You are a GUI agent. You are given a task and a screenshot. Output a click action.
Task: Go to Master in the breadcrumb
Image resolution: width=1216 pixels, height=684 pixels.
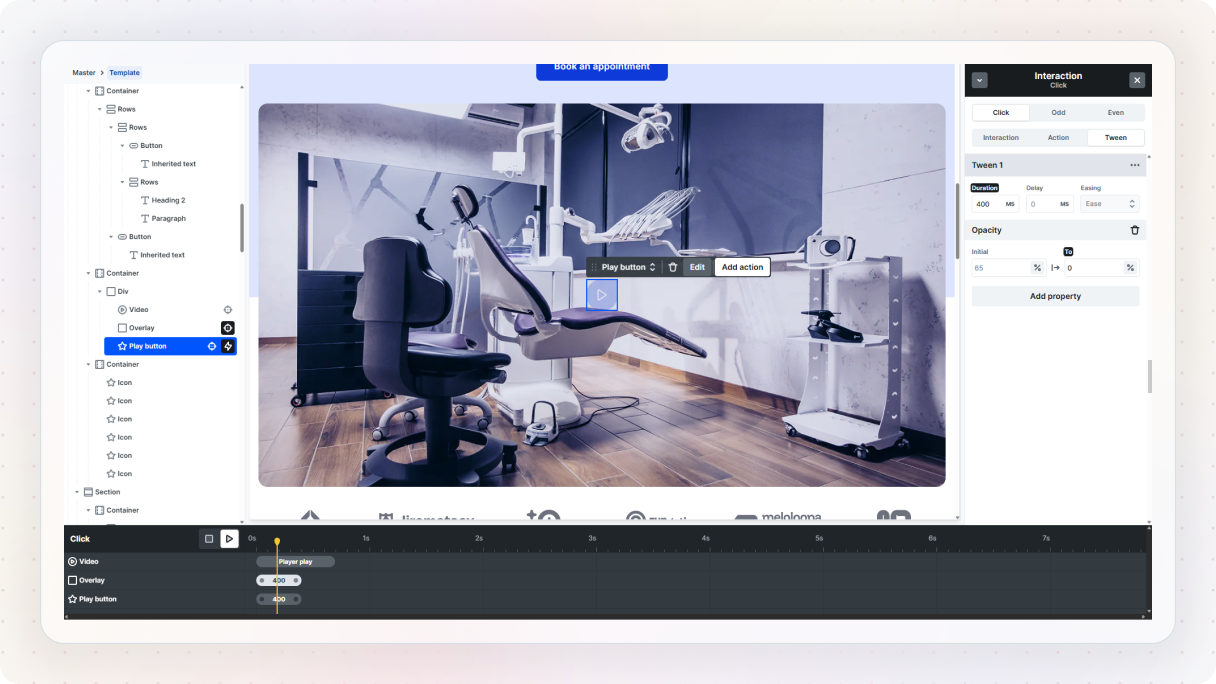(x=84, y=73)
